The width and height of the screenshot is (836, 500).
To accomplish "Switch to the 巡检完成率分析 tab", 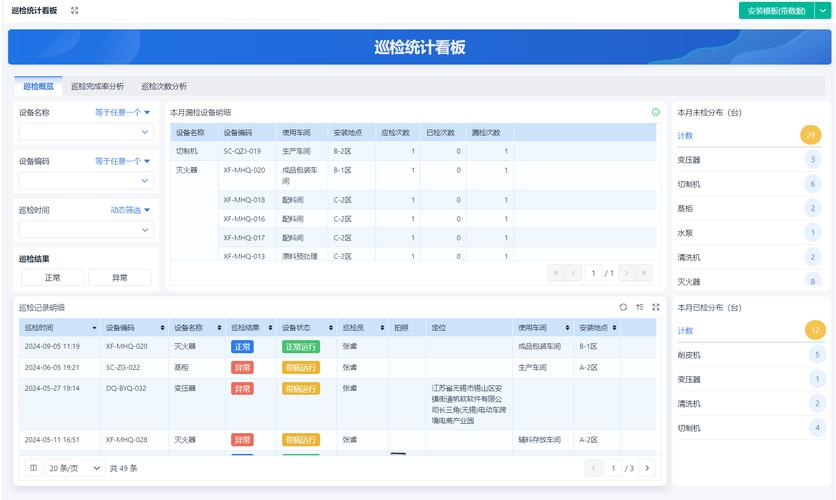I will pyautogui.click(x=97, y=86).
